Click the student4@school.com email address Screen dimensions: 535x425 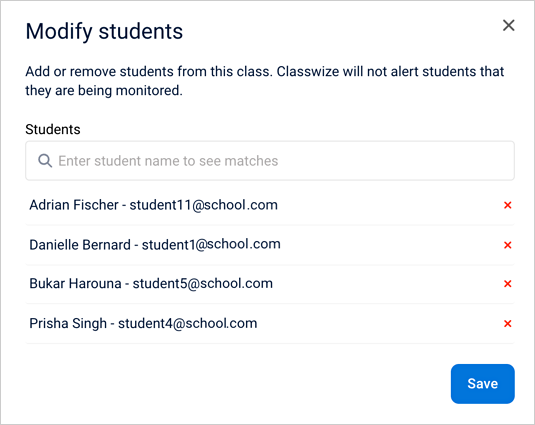[188, 323]
